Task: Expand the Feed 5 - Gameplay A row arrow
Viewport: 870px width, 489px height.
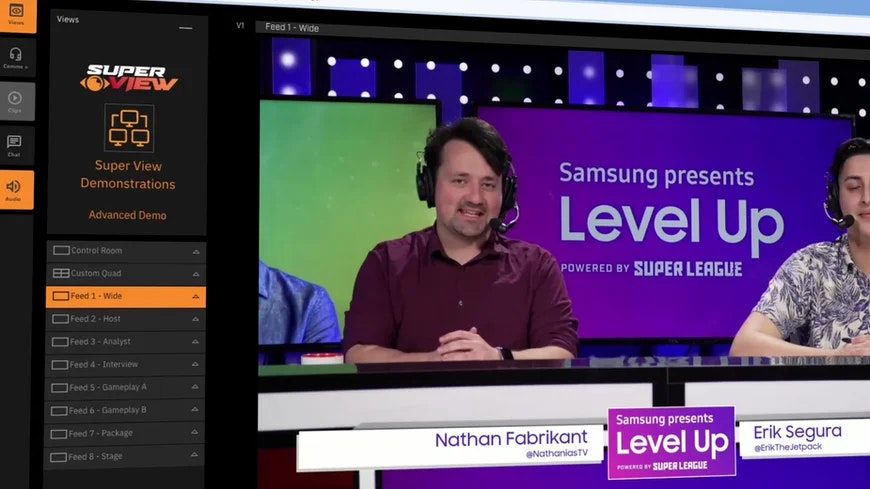Action: click(195, 386)
